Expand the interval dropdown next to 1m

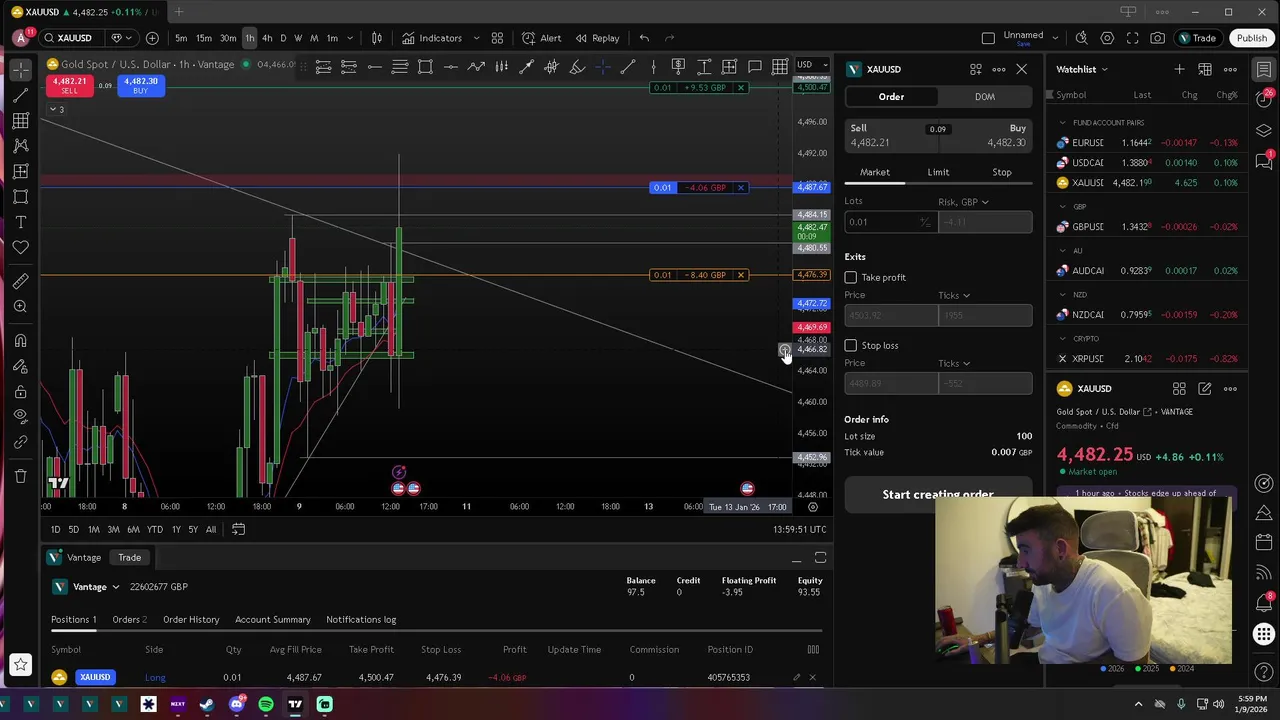pos(351,38)
